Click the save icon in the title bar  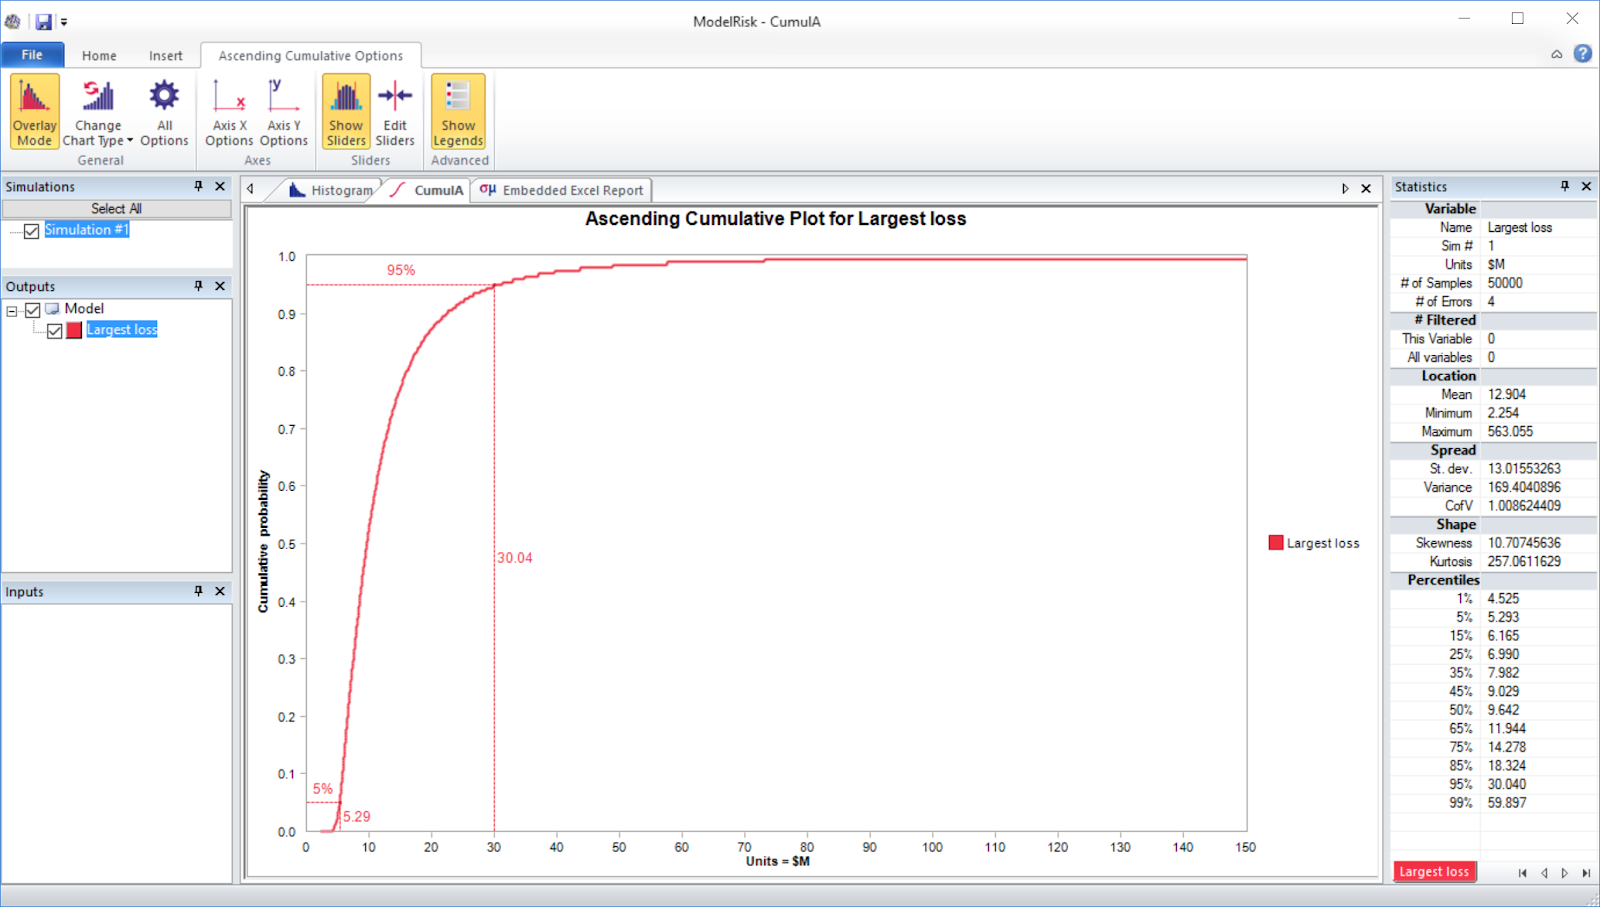(43, 21)
